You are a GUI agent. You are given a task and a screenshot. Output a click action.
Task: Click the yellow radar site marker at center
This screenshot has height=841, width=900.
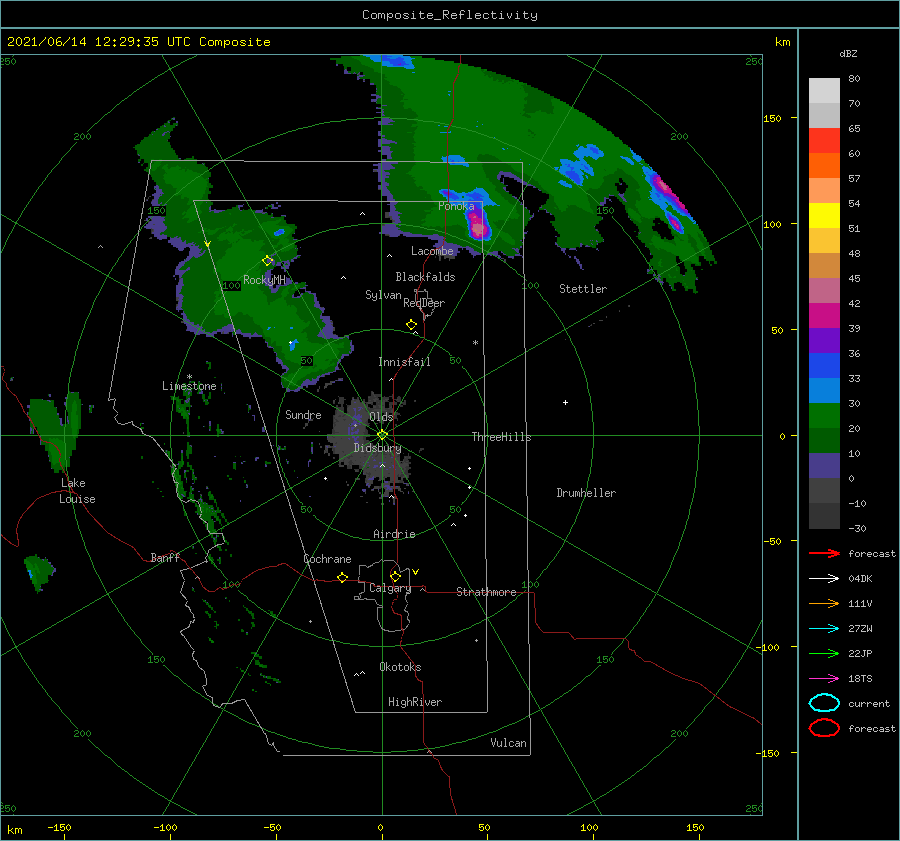tap(382, 435)
